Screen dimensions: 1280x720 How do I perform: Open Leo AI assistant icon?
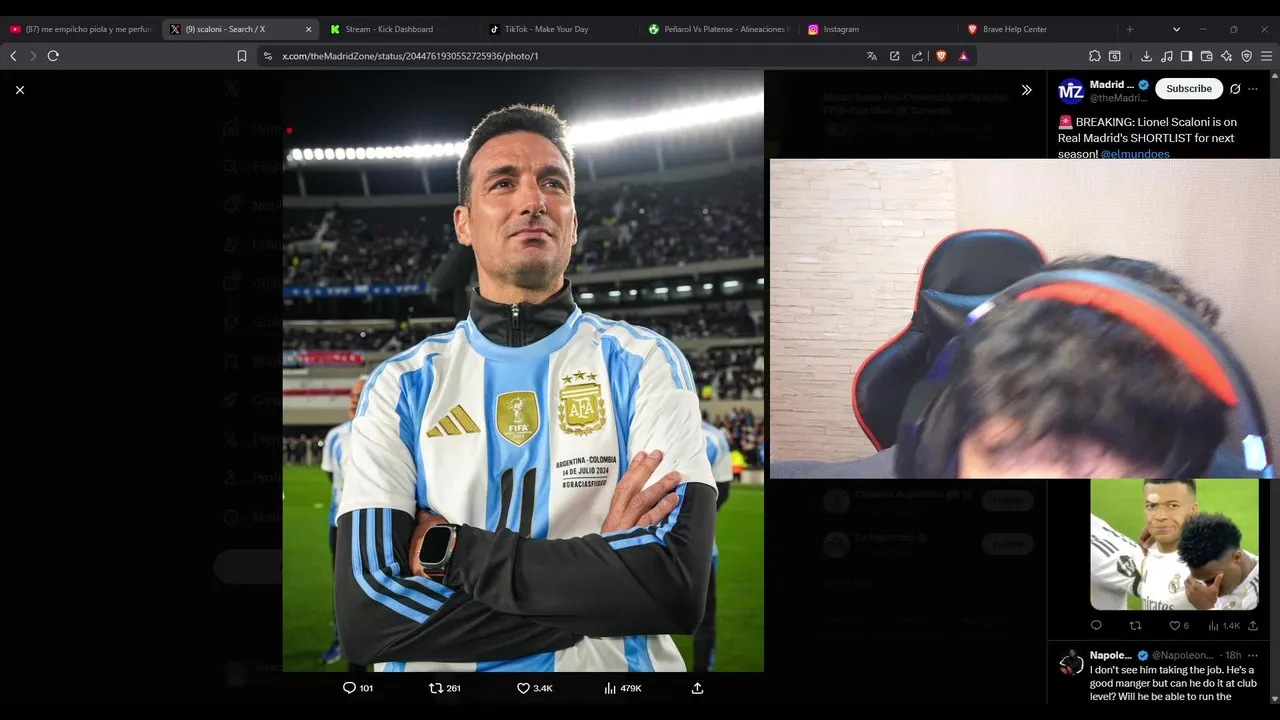[1226, 56]
